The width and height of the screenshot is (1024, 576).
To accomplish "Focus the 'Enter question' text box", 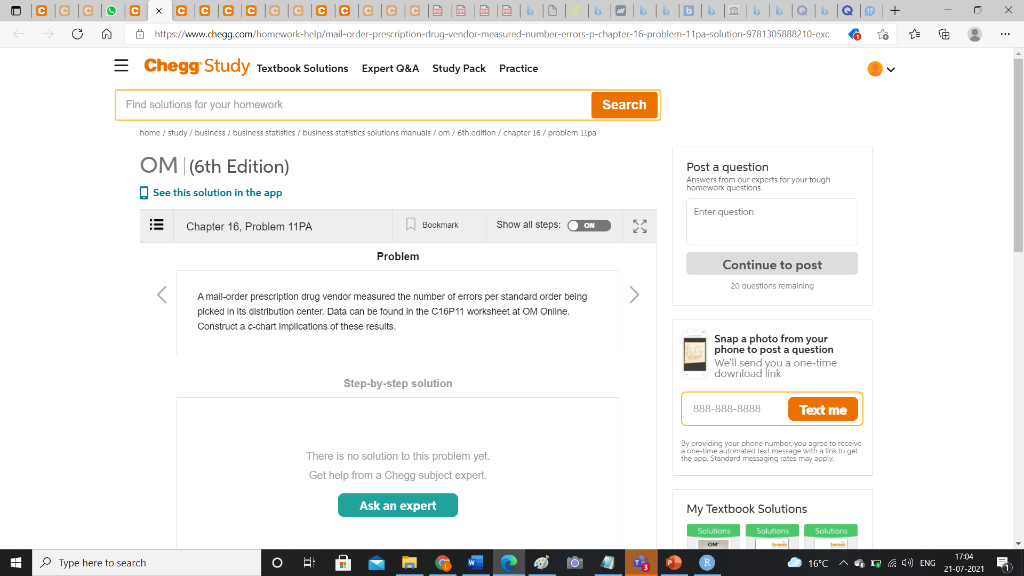I will point(772,222).
